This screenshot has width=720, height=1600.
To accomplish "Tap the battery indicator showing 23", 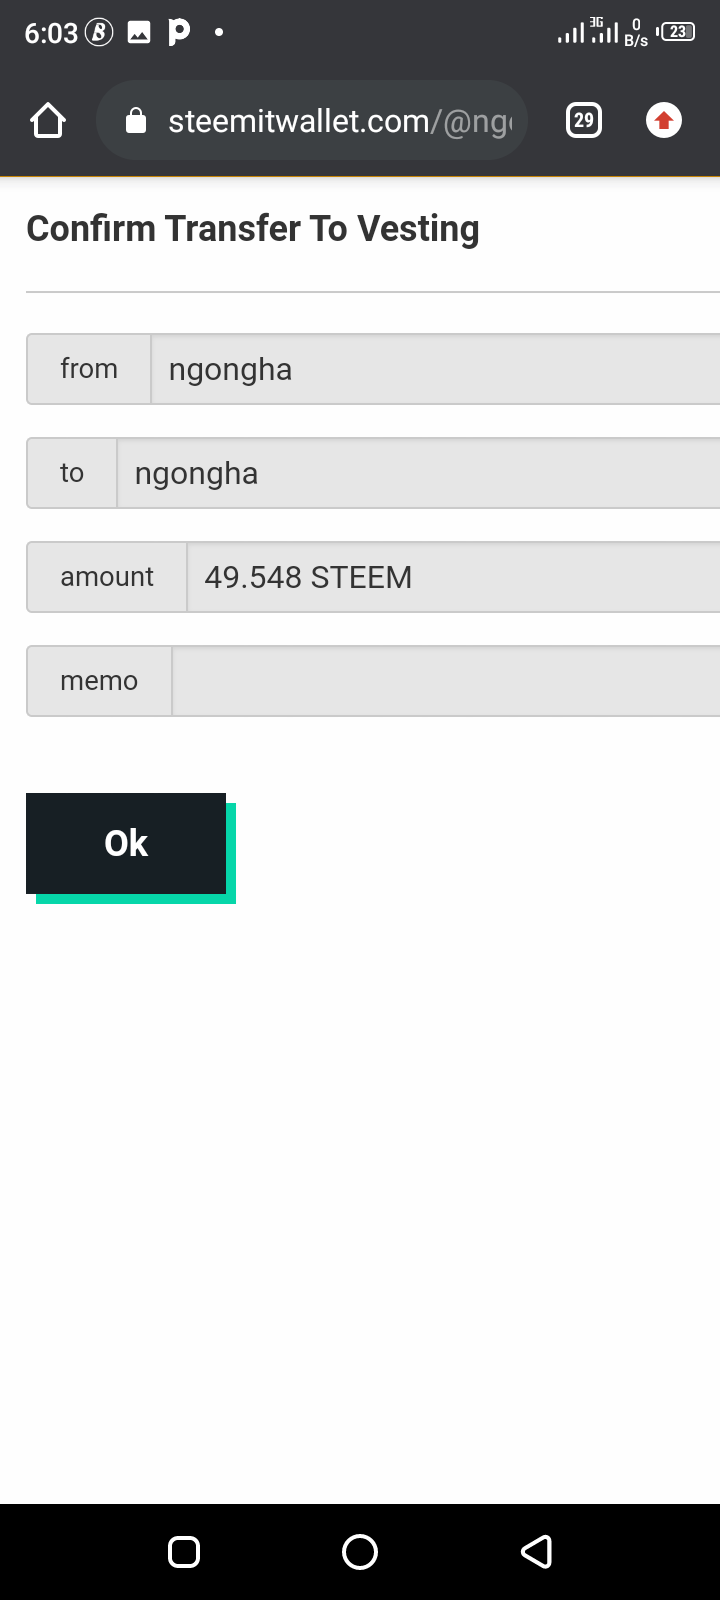I will [x=677, y=32].
